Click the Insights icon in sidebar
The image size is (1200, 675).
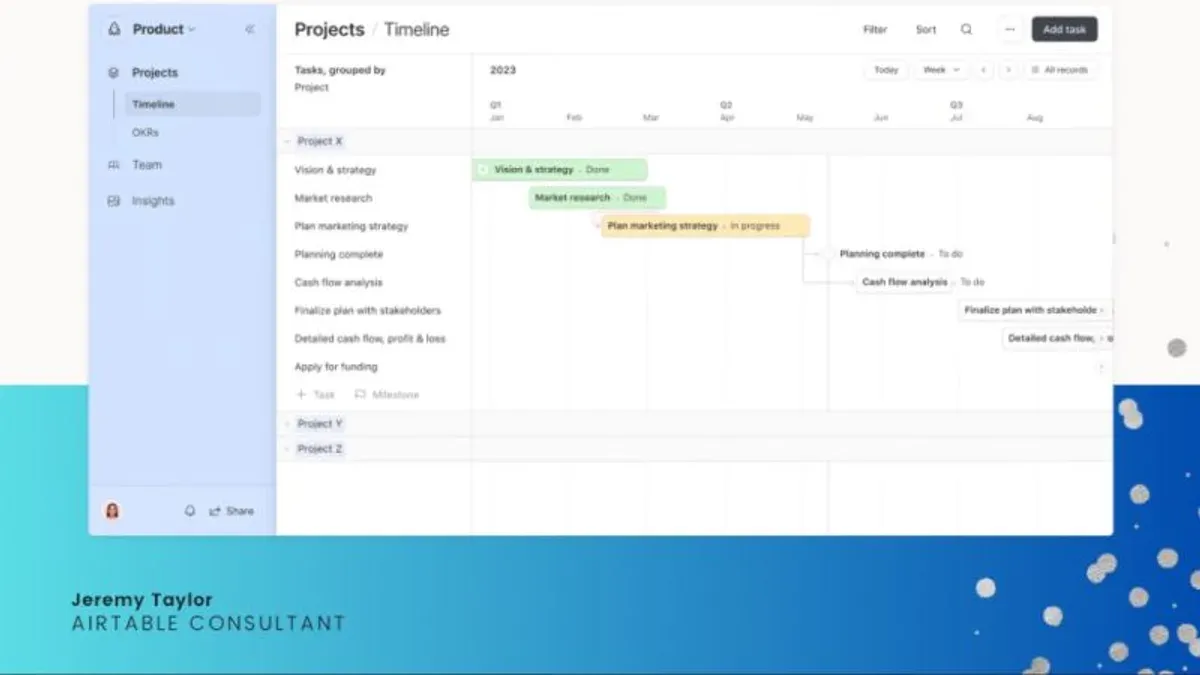pyautogui.click(x=113, y=201)
